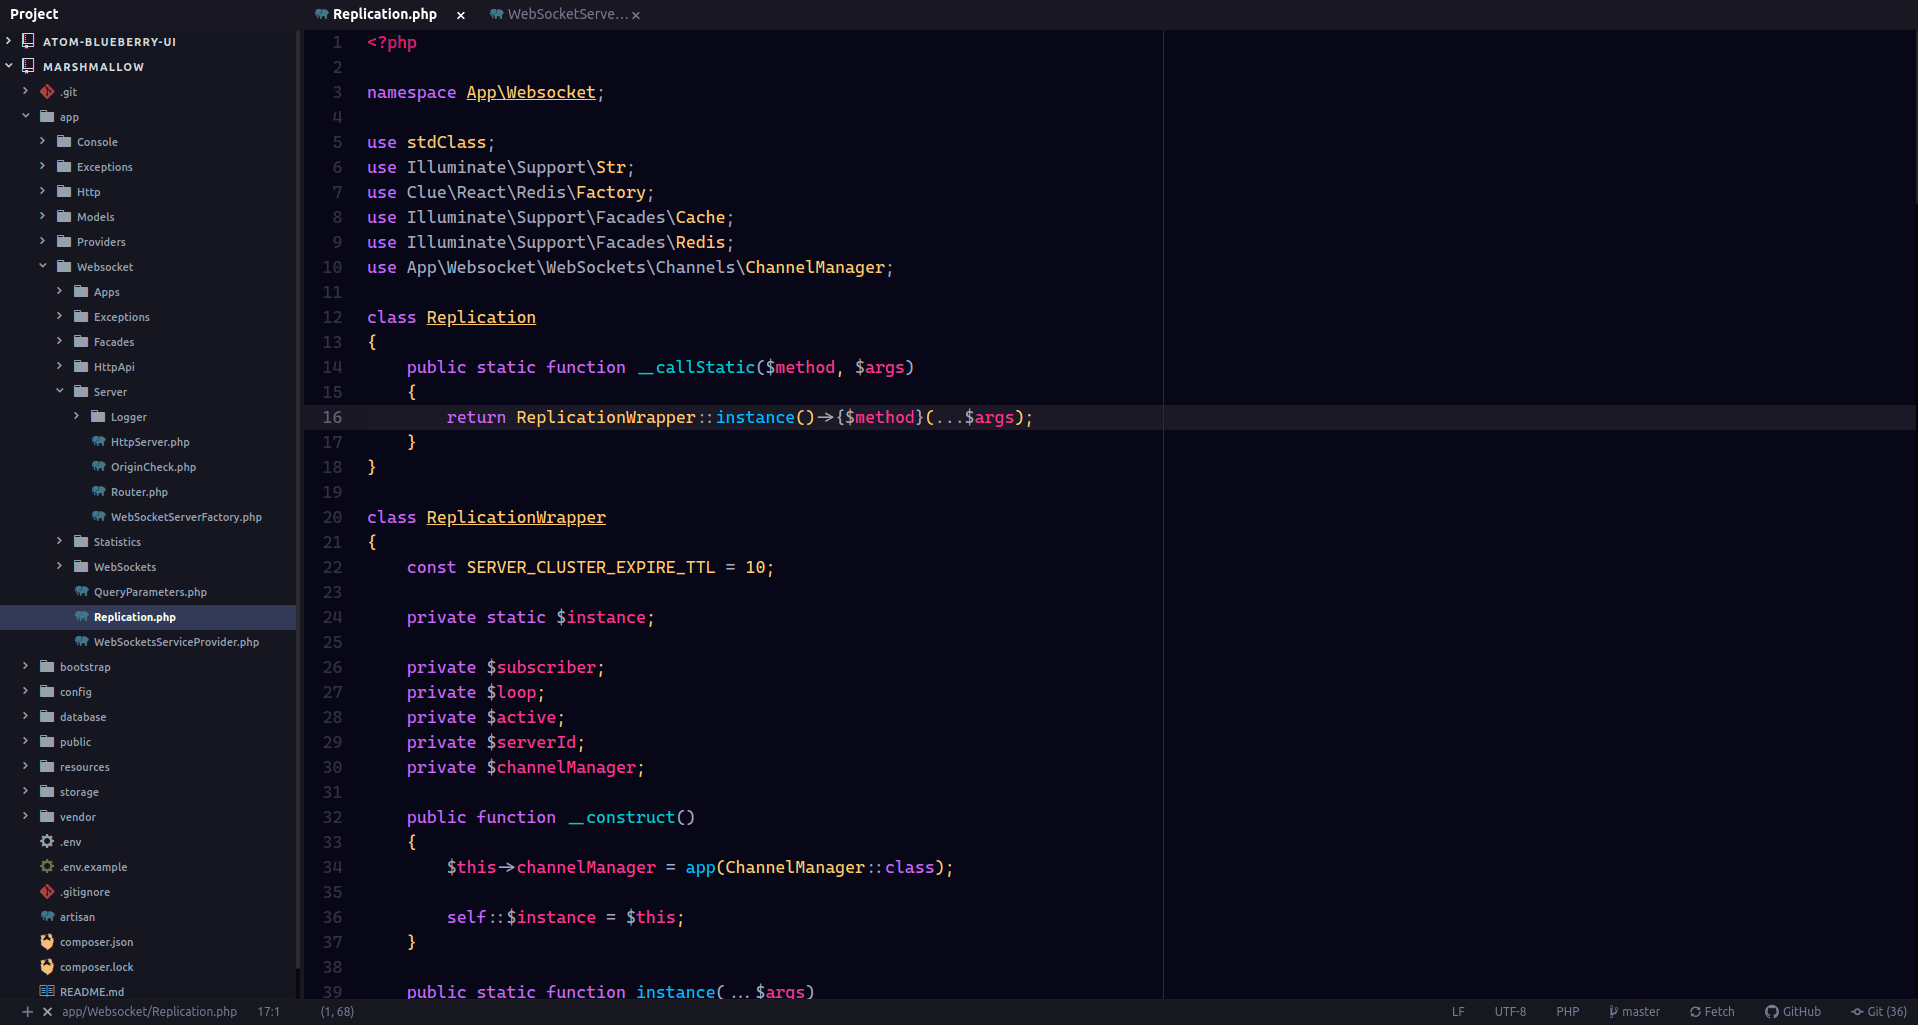Expand the Console folder chevron
1918x1025 pixels.
[x=43, y=141]
